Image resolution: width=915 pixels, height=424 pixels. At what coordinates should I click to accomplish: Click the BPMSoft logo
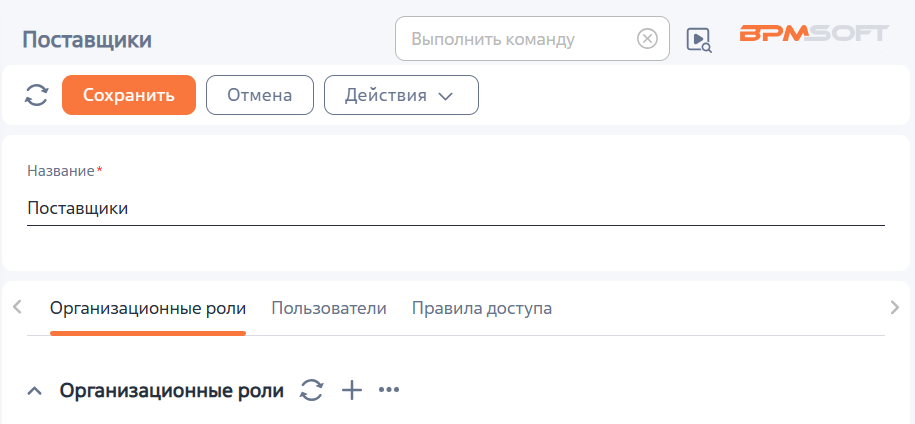[814, 33]
